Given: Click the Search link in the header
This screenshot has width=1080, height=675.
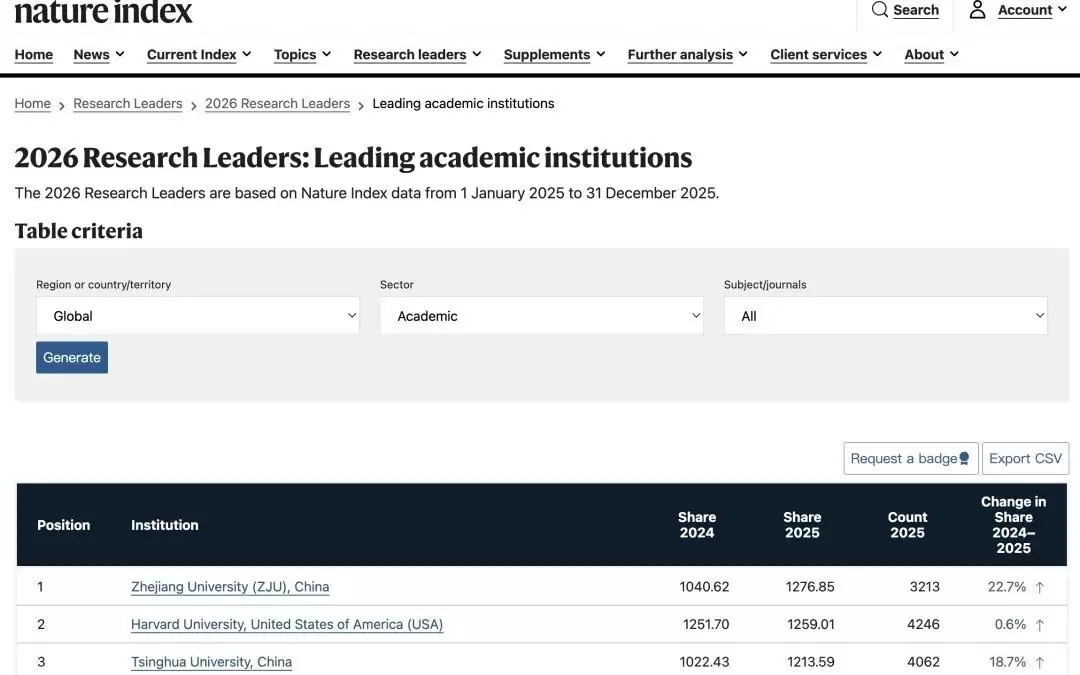Looking at the screenshot, I should 916,10.
